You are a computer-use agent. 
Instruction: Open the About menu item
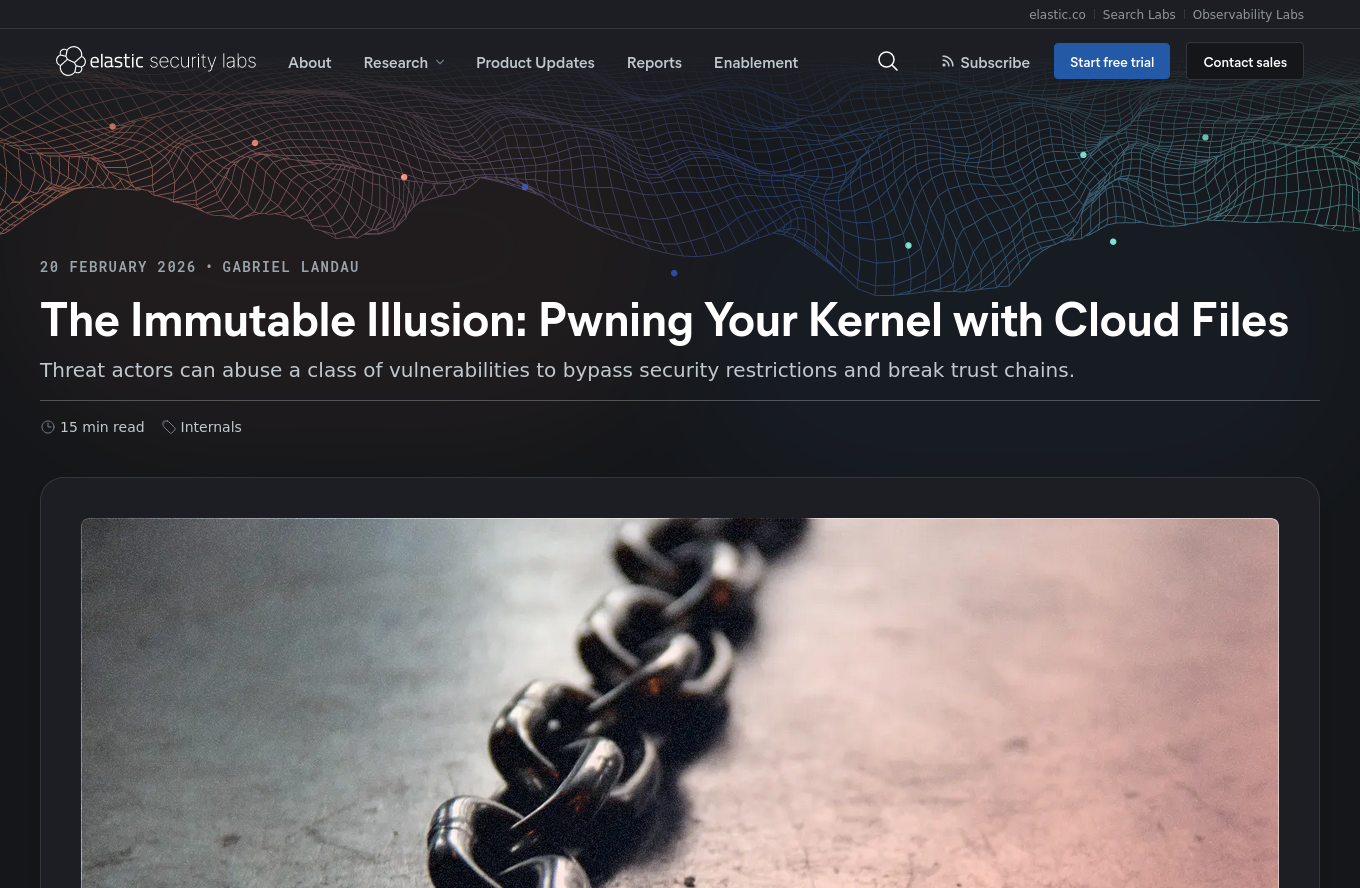310,62
